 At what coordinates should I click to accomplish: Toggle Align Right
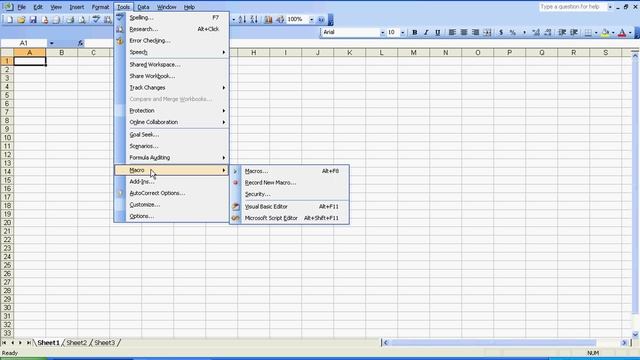click(476, 32)
